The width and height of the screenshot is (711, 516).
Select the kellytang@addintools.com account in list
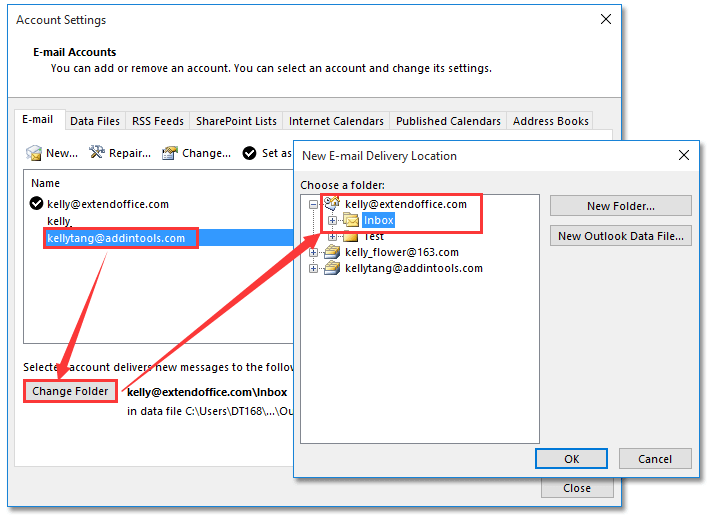pos(116,238)
